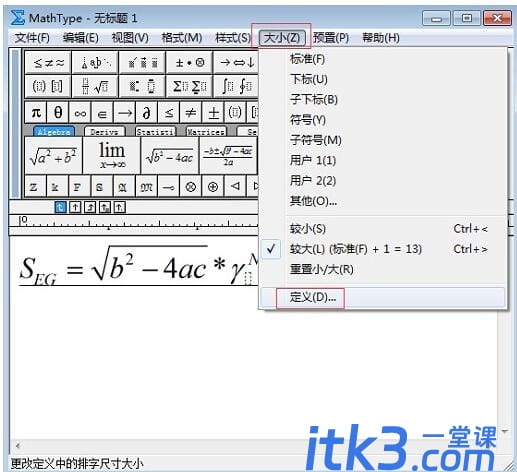This screenshot has width=517, height=472.
Task: Choose 子下标(B) size
Action: pos(382,99)
